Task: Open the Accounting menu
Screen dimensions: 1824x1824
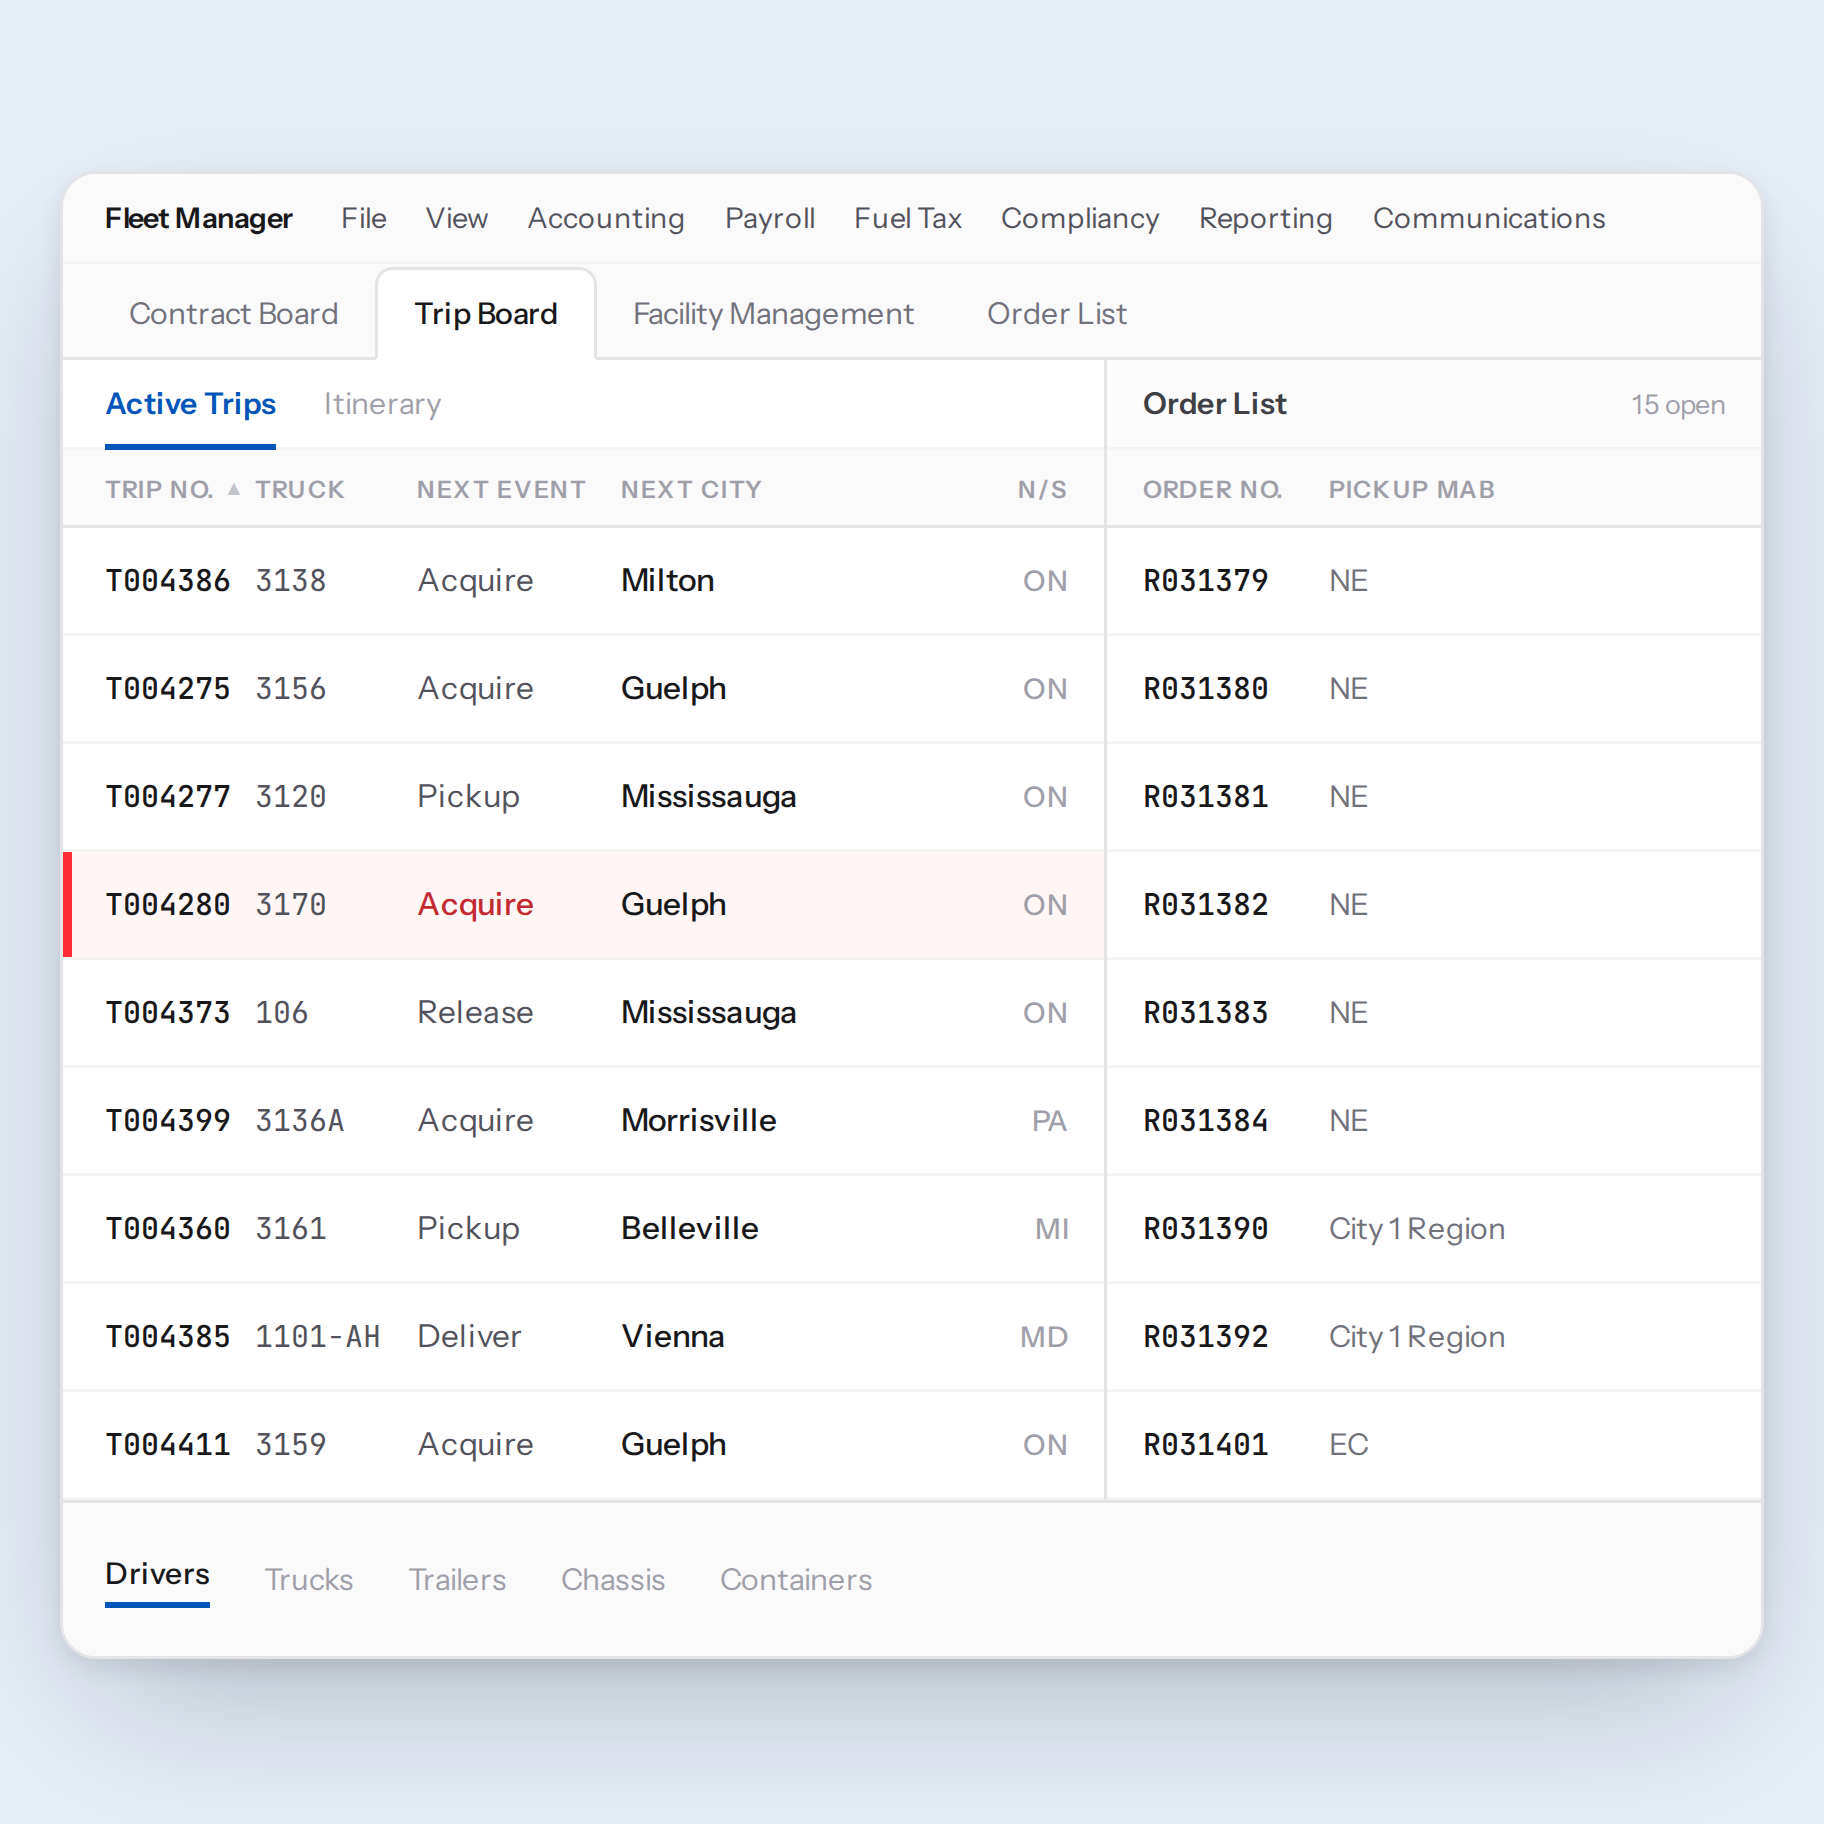Action: (606, 218)
